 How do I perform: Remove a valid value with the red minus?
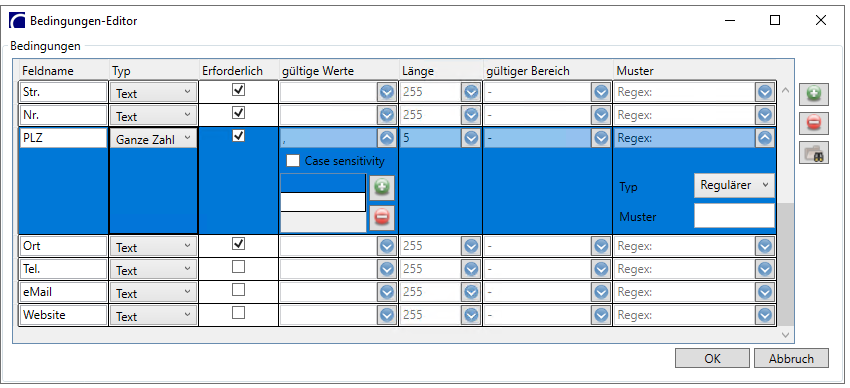(x=382, y=218)
